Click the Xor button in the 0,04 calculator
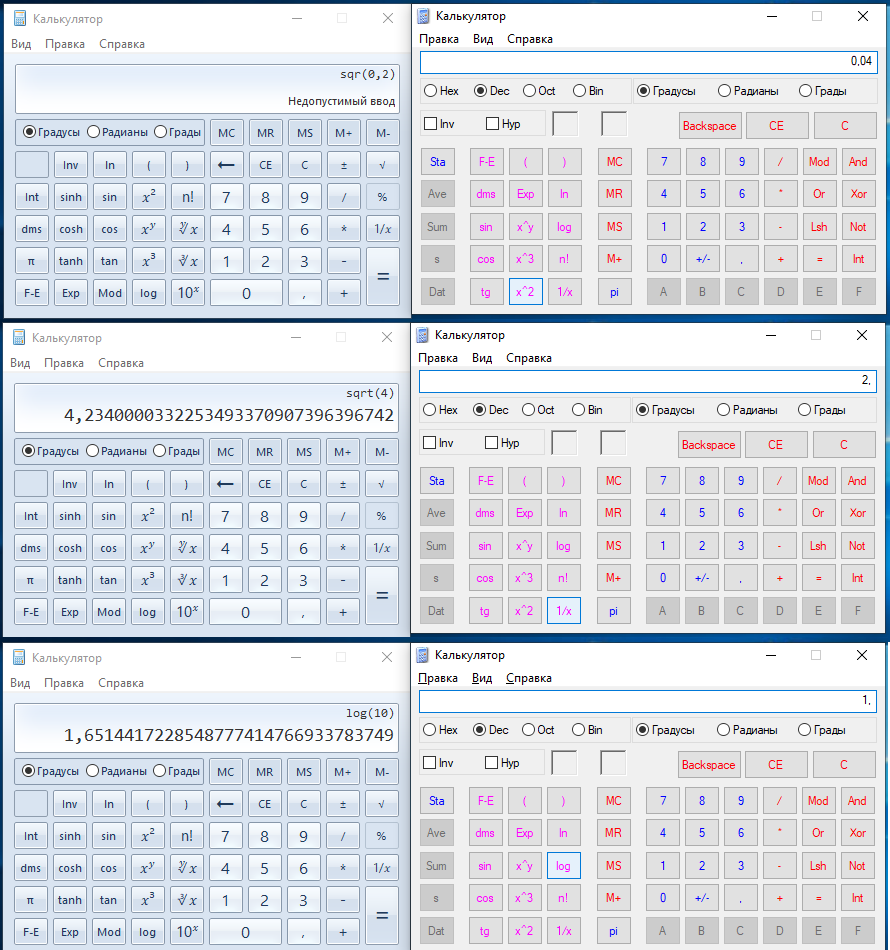 tap(858, 194)
